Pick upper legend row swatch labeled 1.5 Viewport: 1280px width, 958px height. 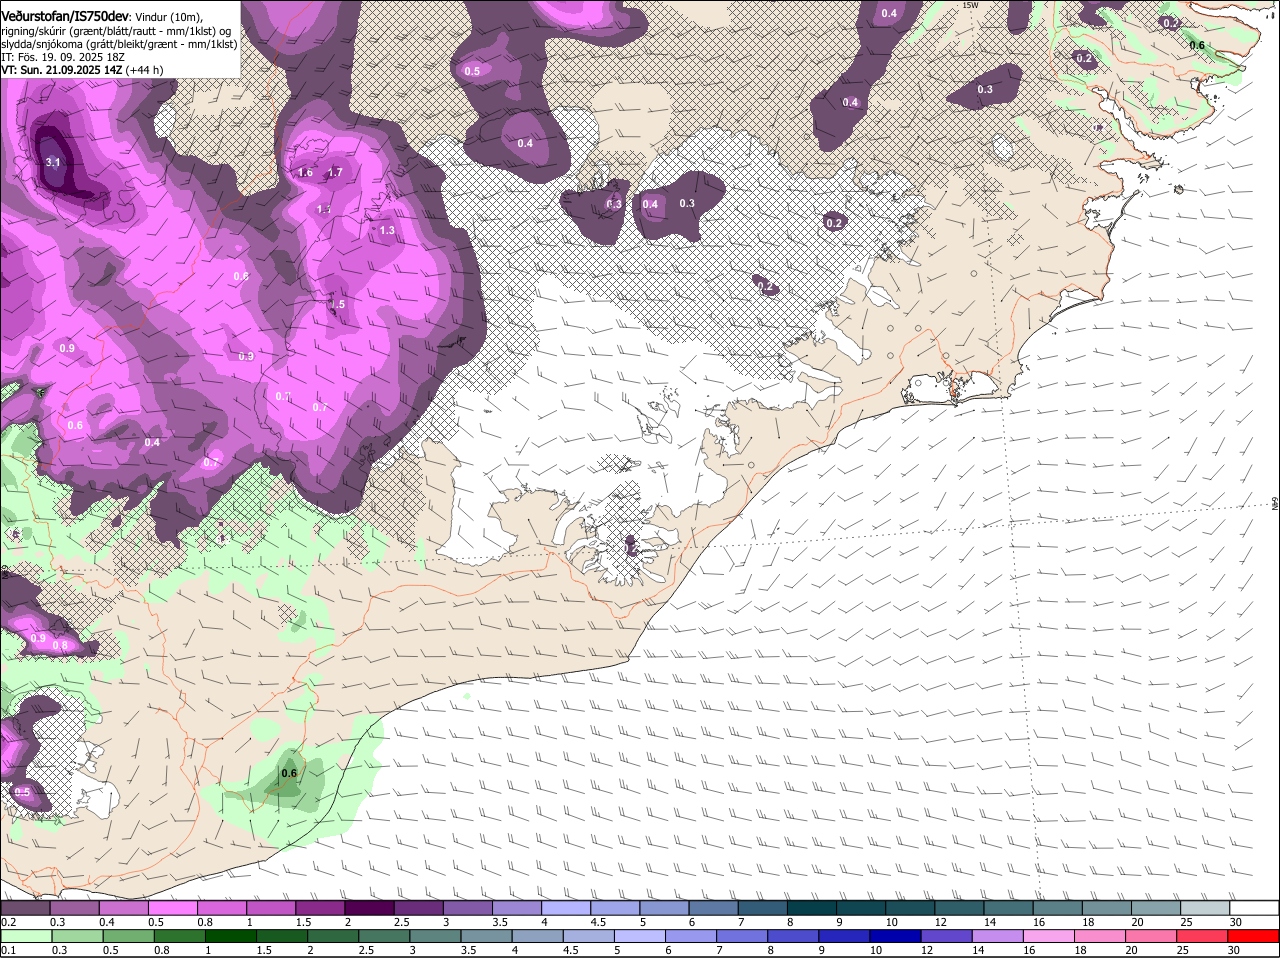(x=320, y=908)
